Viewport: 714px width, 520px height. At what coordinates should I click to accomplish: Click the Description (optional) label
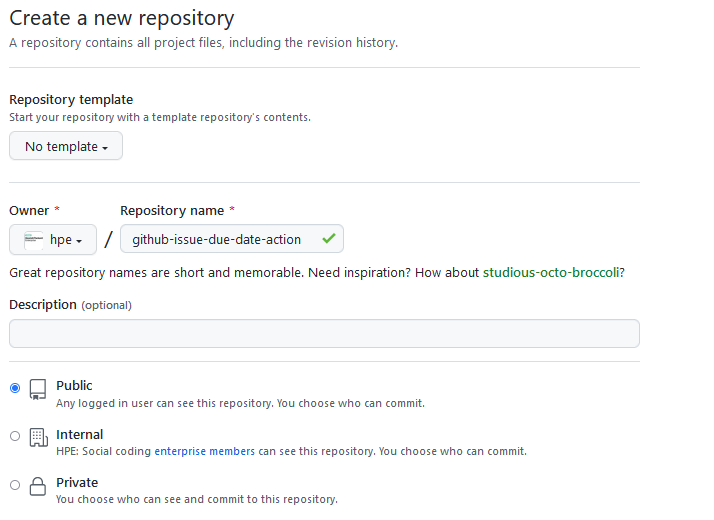point(71,305)
